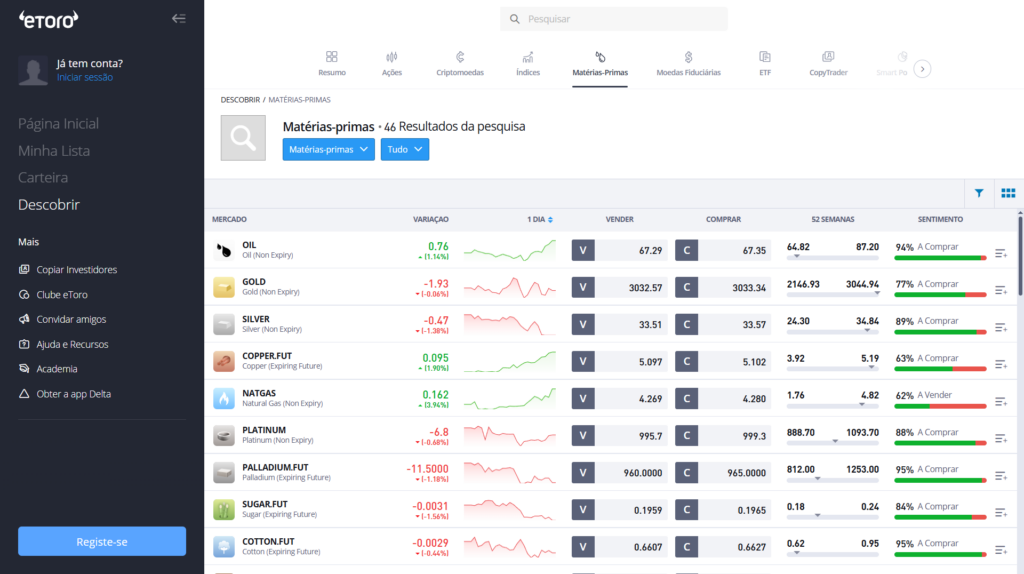Sort by 1 DIA column arrow
The height and width of the screenshot is (574, 1024).
[551, 219]
